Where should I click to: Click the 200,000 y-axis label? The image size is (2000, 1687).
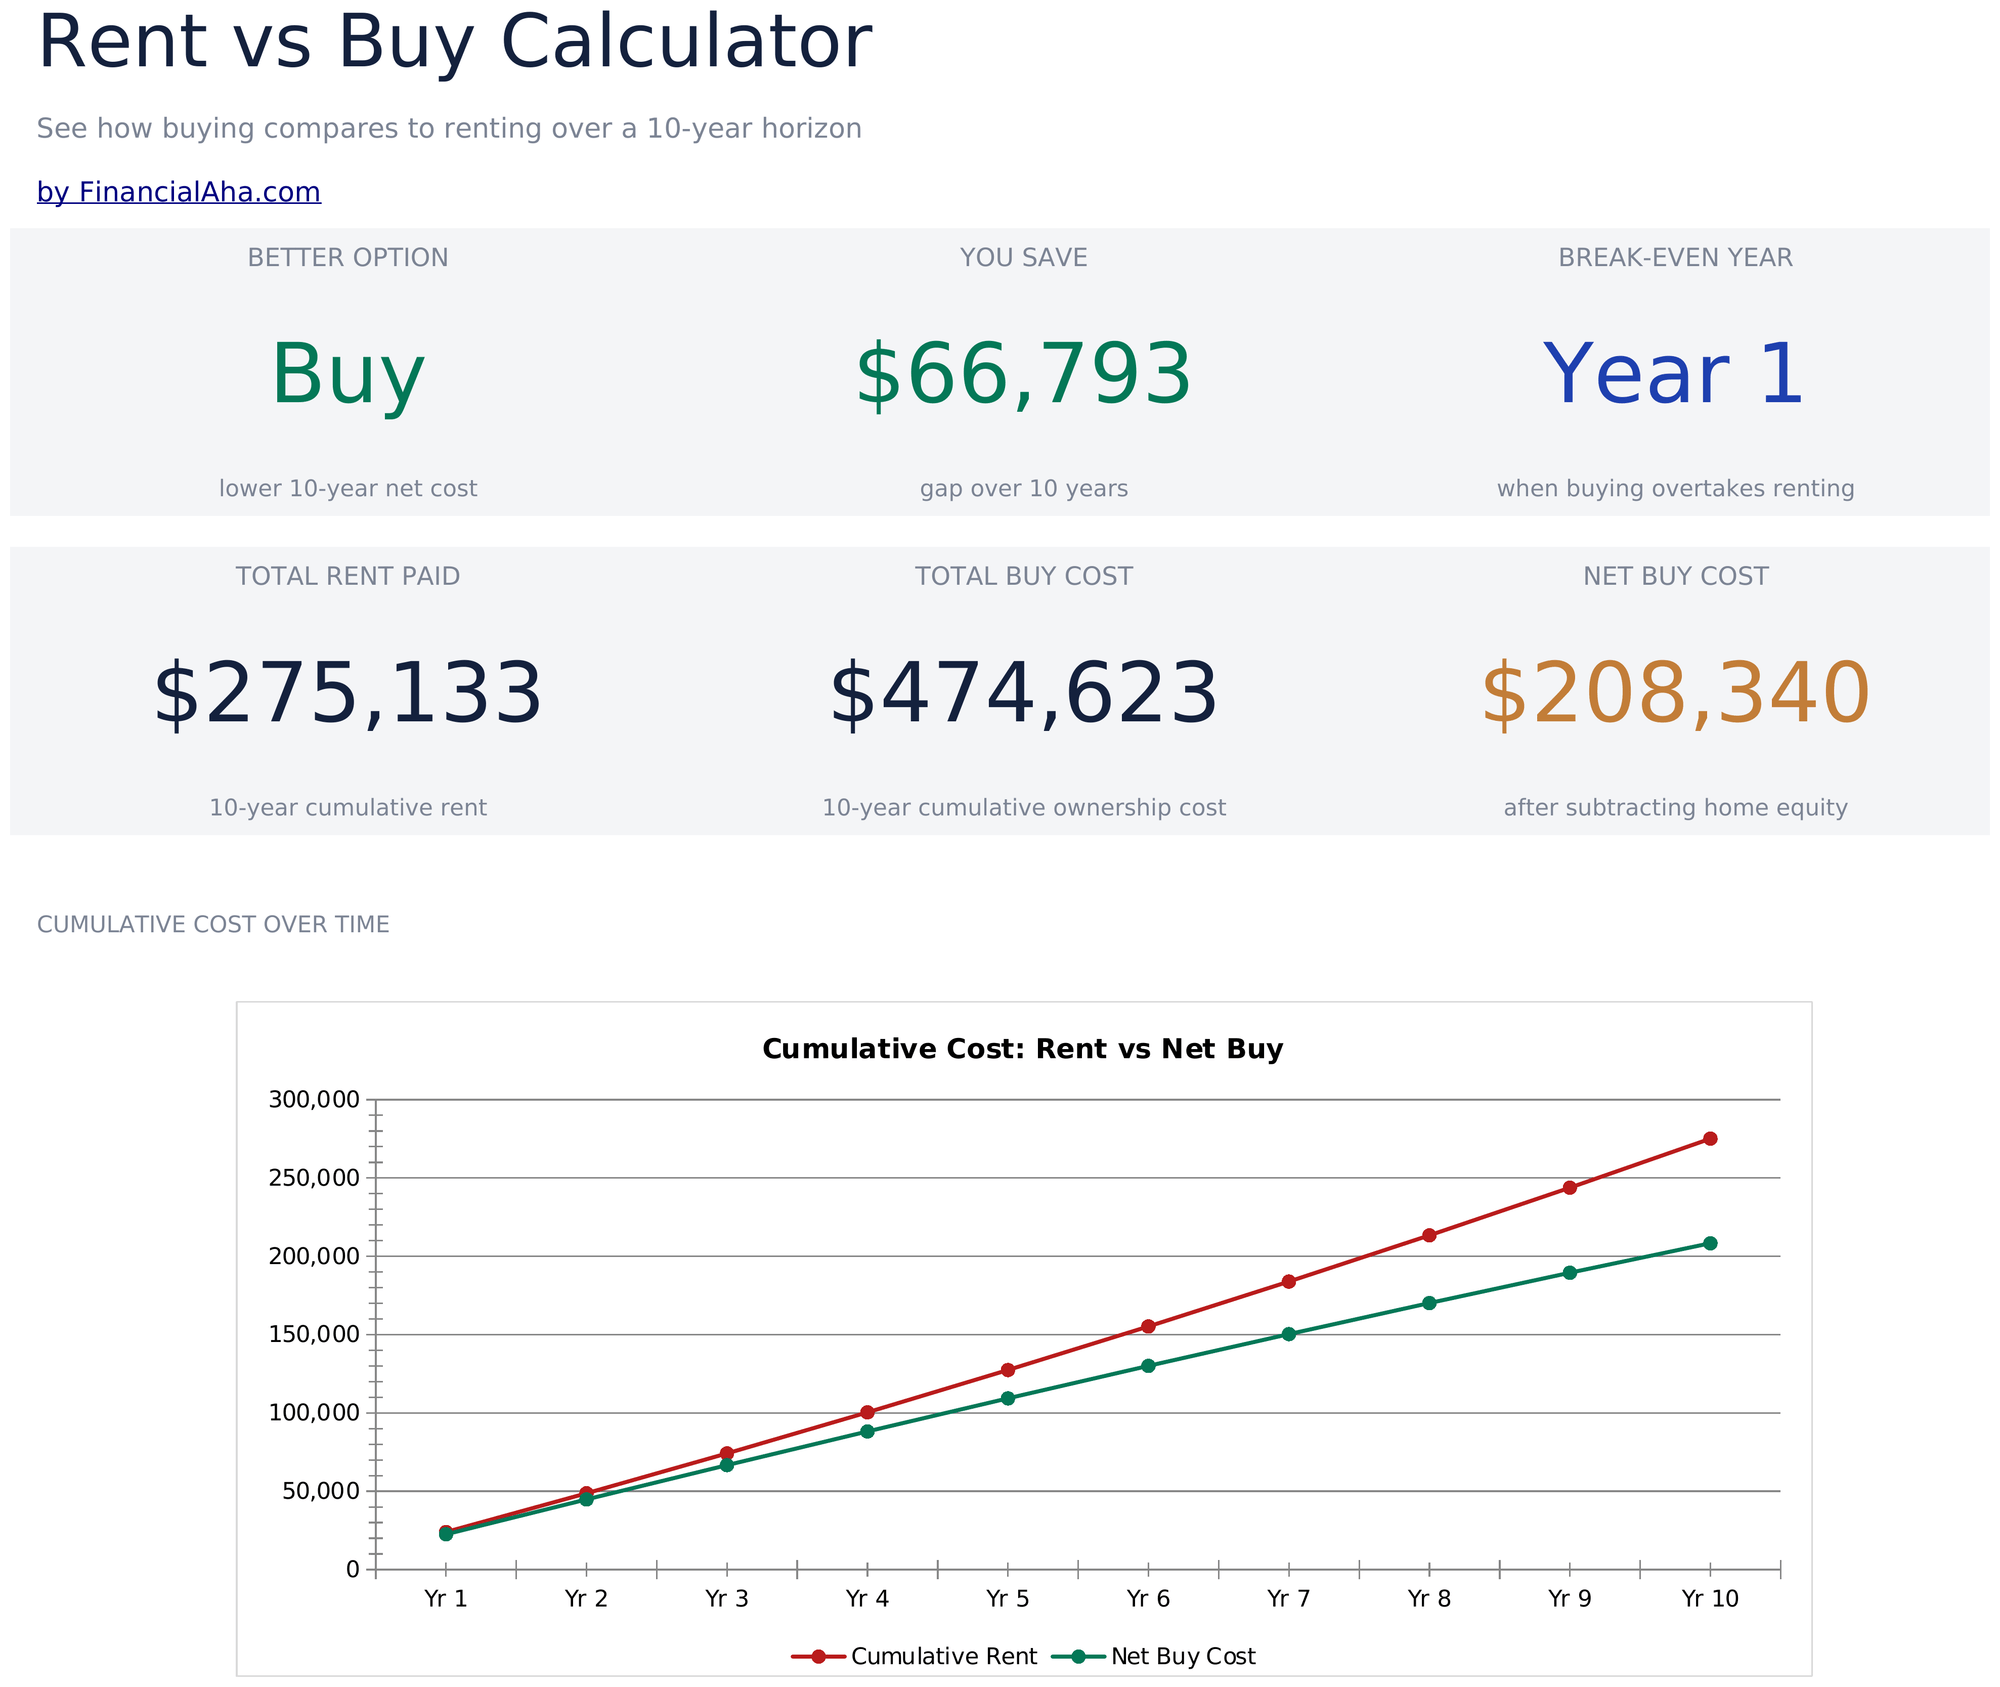[x=314, y=1256]
